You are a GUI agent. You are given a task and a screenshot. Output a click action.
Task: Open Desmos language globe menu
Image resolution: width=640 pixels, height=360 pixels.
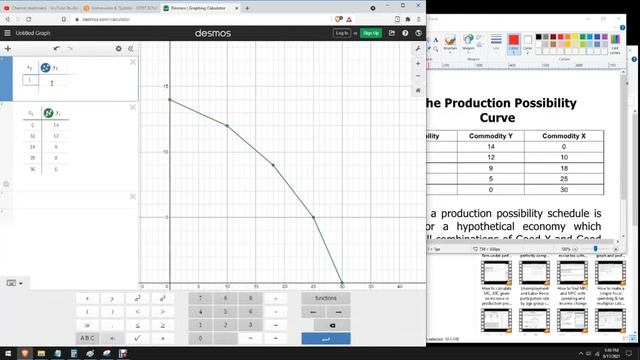click(418, 33)
